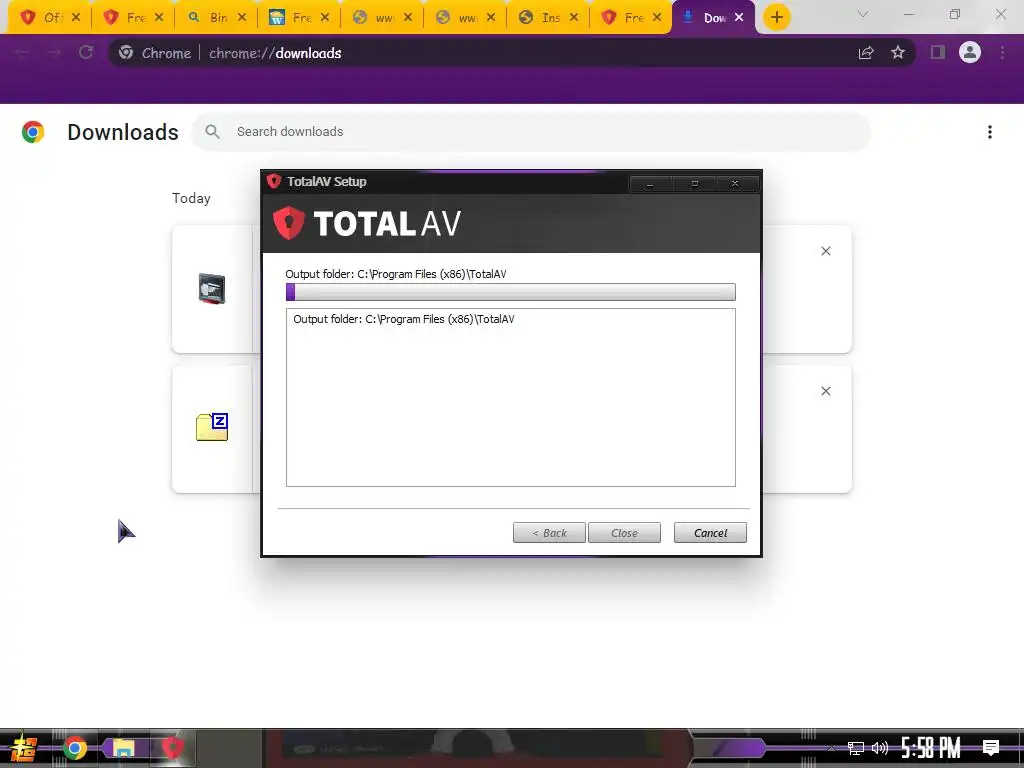Toggle the browser side panel
This screenshot has width=1024, height=768.
coord(938,53)
